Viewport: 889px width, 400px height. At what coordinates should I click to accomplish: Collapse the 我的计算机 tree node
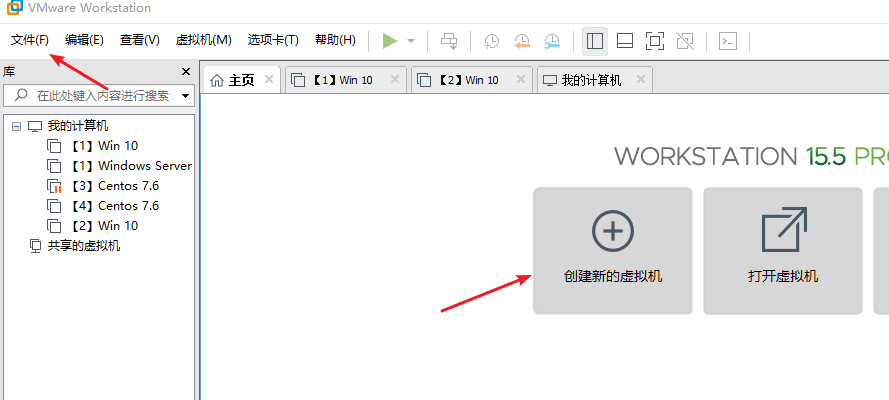coord(16,126)
